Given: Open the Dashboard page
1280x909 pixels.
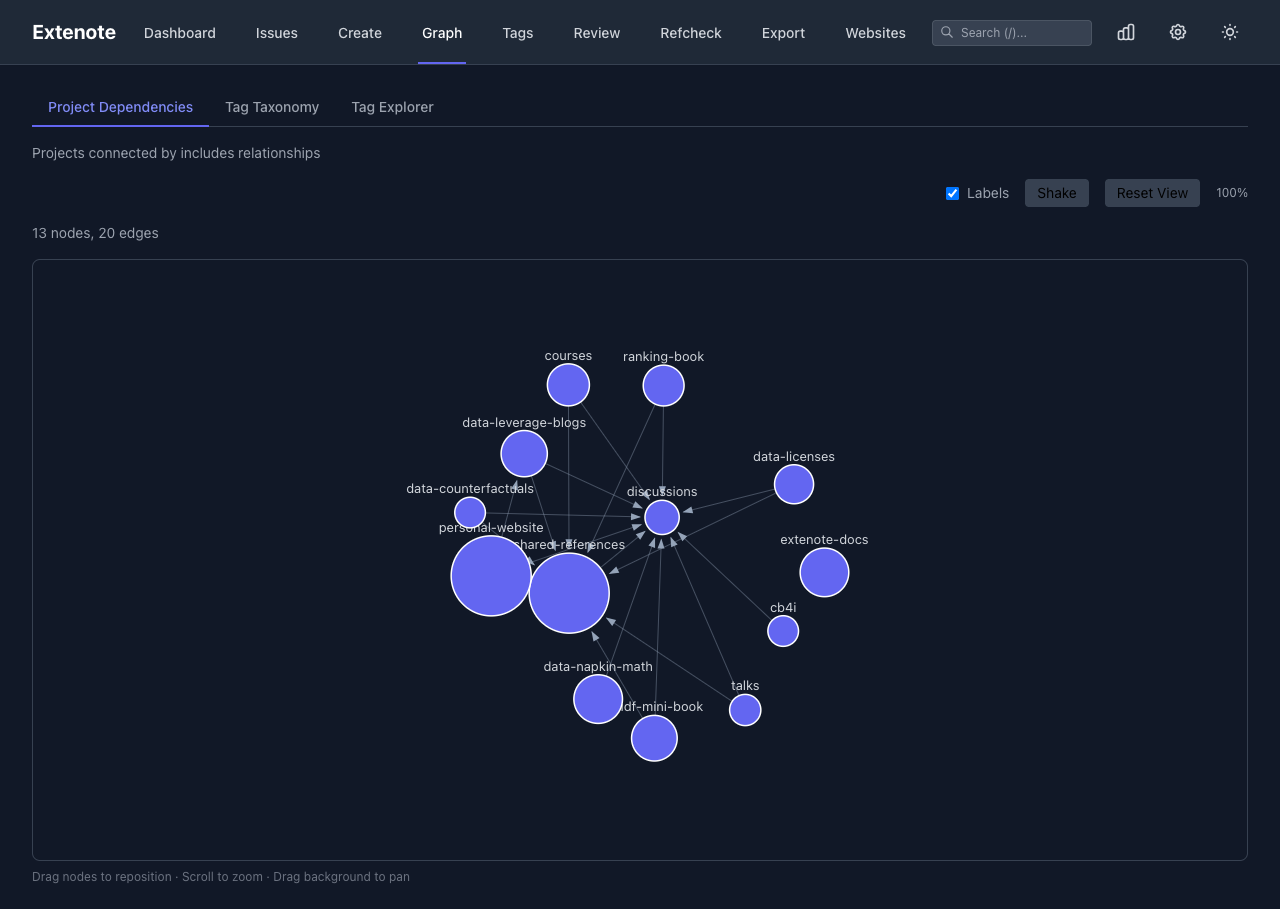Looking at the screenshot, I should click(179, 32).
